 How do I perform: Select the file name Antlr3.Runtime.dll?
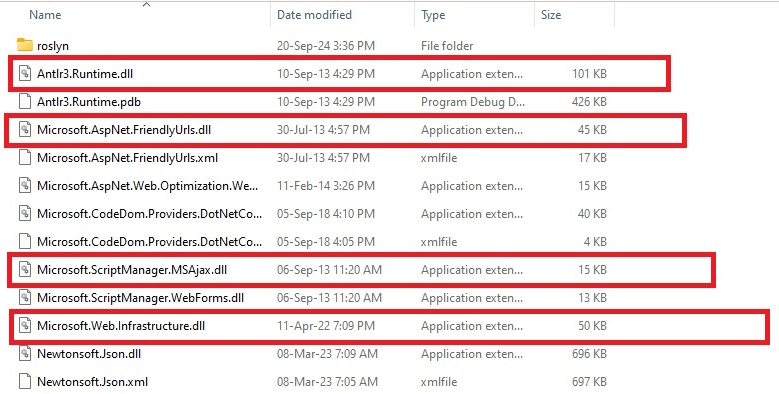coord(85,74)
